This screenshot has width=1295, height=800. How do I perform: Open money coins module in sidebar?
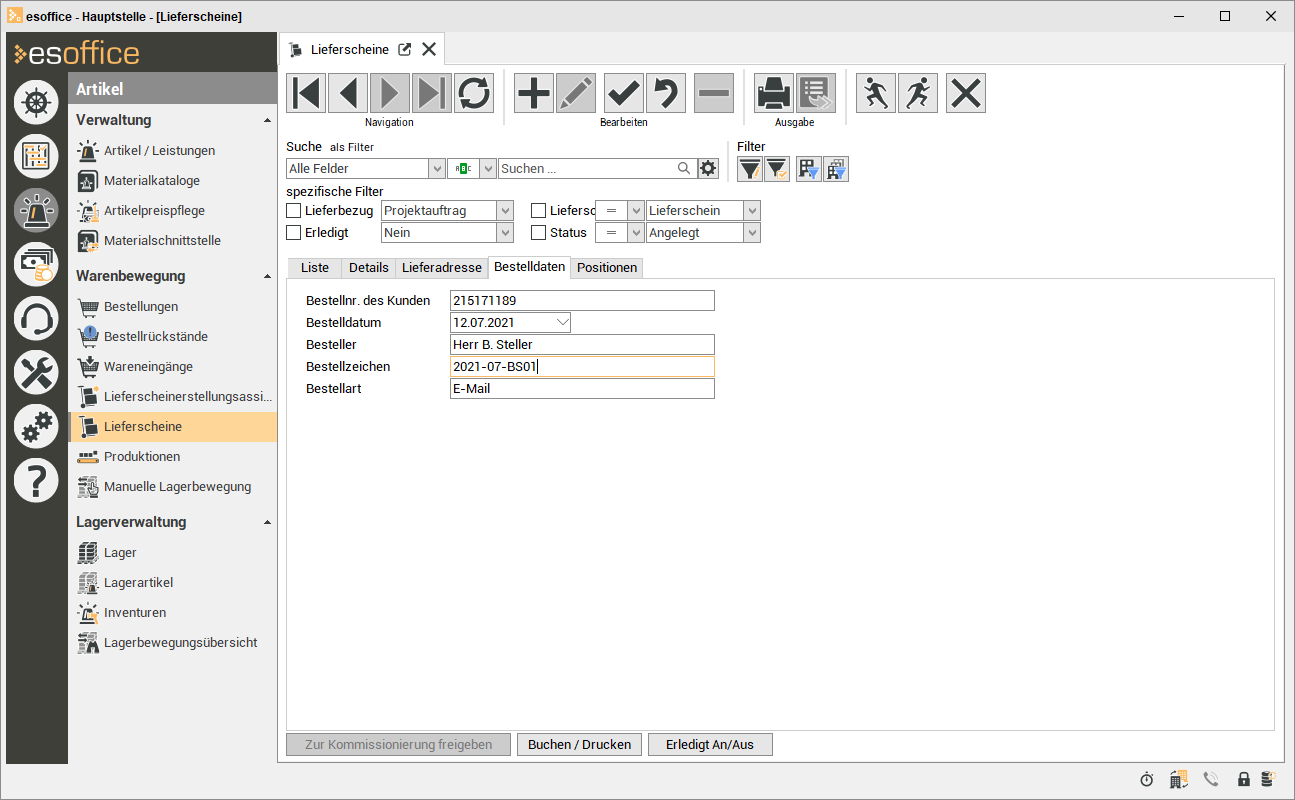[x=36, y=264]
